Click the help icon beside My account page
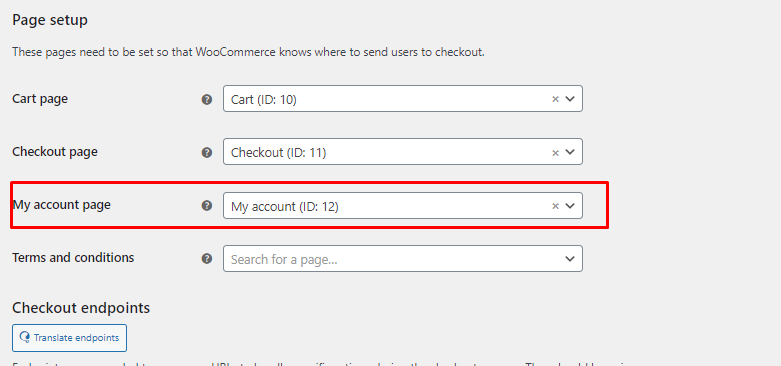781x366 pixels. click(207, 206)
